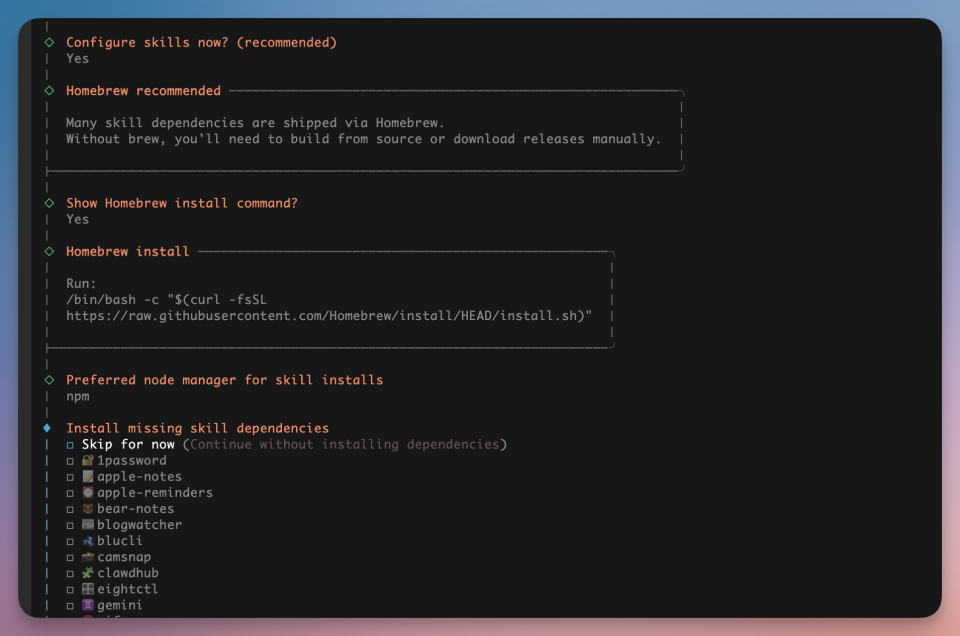Select the 'apple-reminders' list entry text
The image size is (960, 636).
155,492
